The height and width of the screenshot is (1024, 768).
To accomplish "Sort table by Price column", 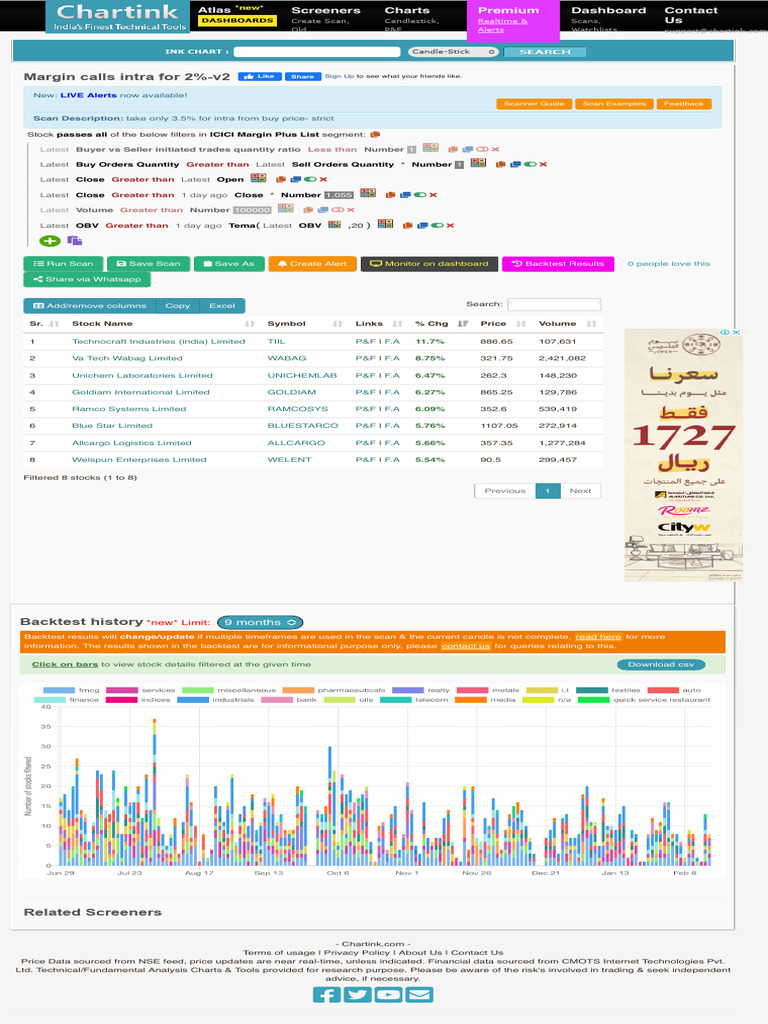I will (503, 323).
